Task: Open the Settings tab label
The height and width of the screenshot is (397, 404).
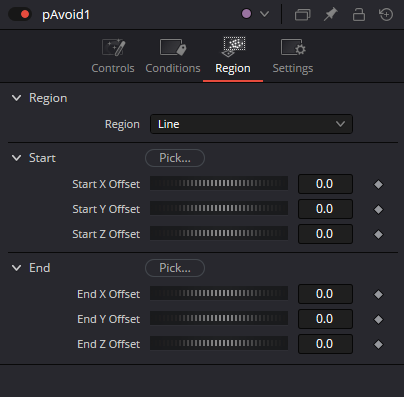Action: (x=293, y=69)
